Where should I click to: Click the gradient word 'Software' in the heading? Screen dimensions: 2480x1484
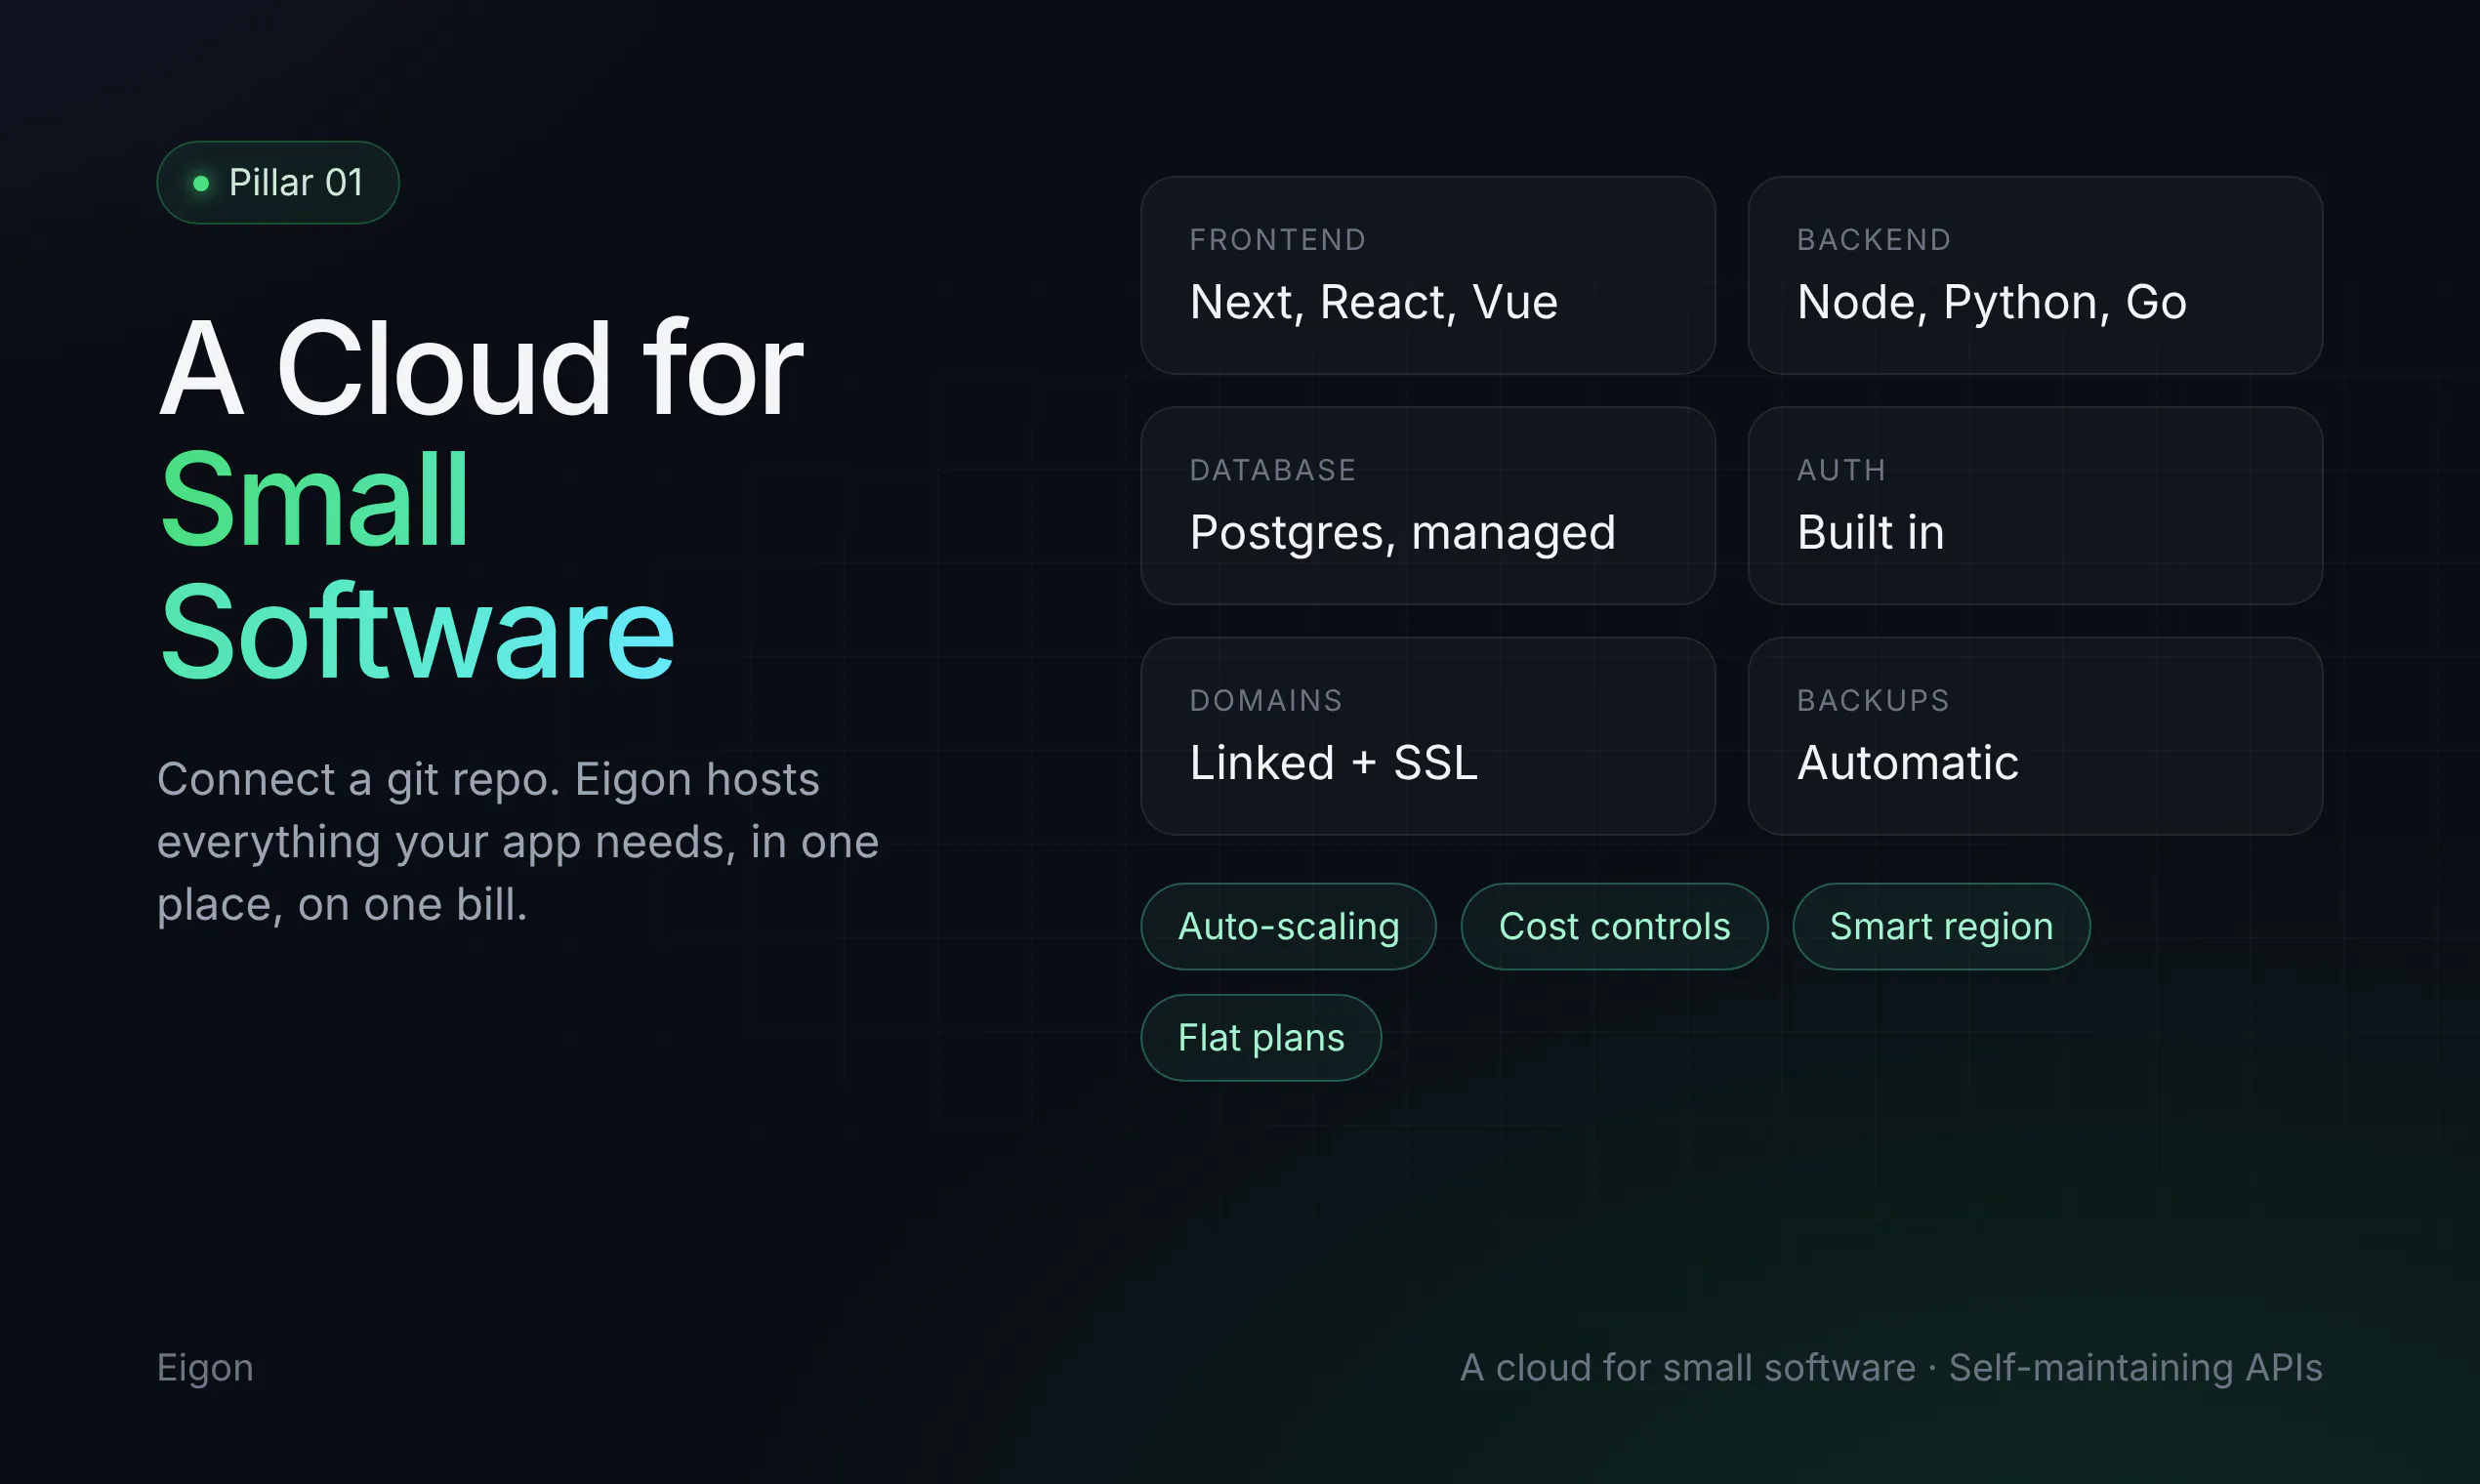(x=417, y=631)
